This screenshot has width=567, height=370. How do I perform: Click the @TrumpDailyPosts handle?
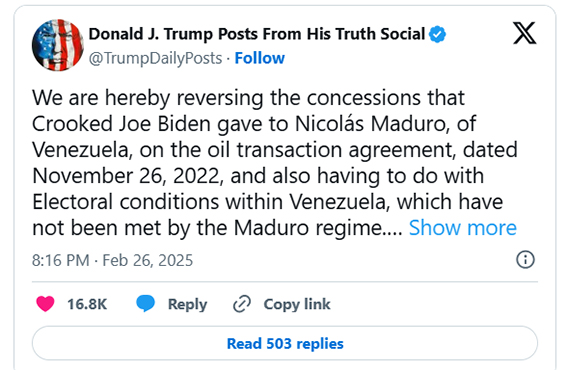[155, 59]
